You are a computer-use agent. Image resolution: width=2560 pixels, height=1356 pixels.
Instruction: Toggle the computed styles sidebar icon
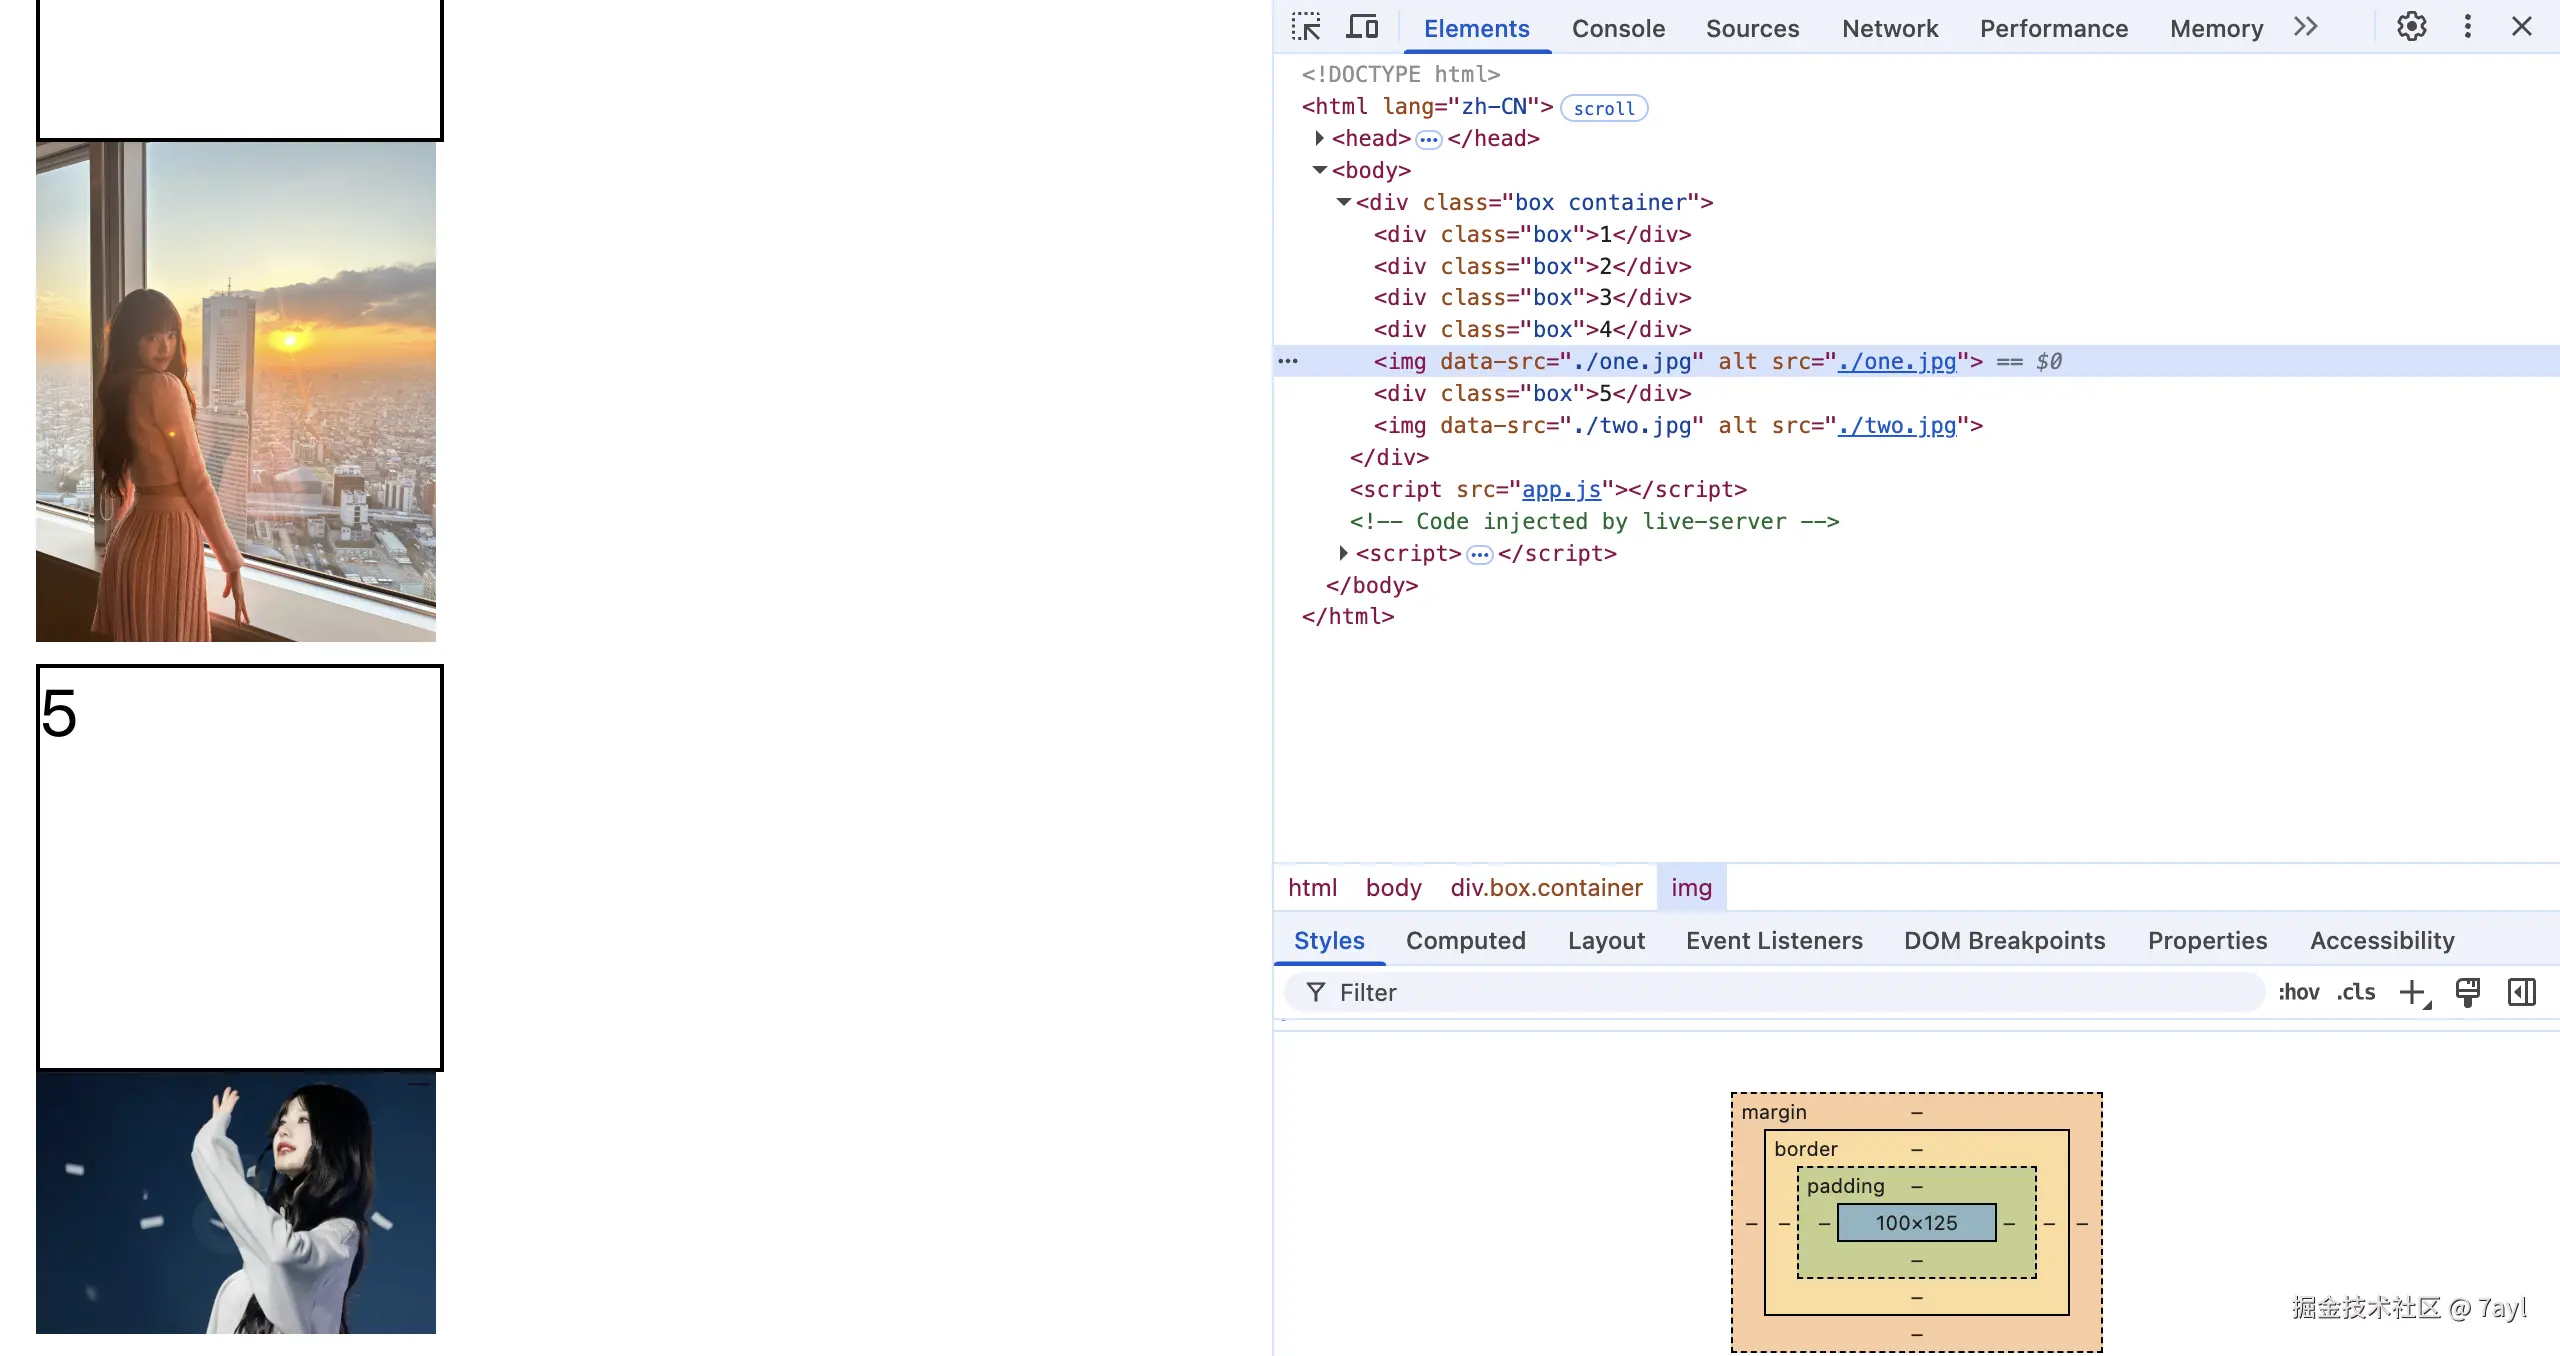click(x=2521, y=992)
